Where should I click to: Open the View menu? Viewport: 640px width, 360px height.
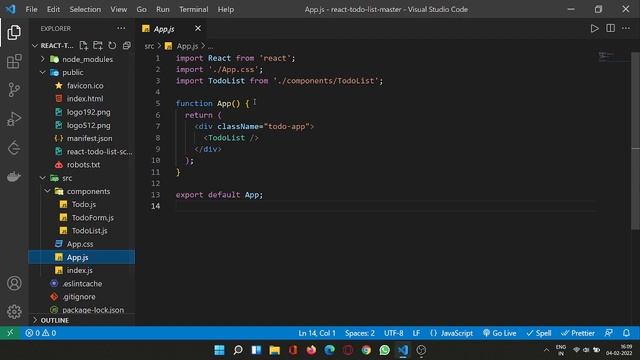(x=118, y=9)
